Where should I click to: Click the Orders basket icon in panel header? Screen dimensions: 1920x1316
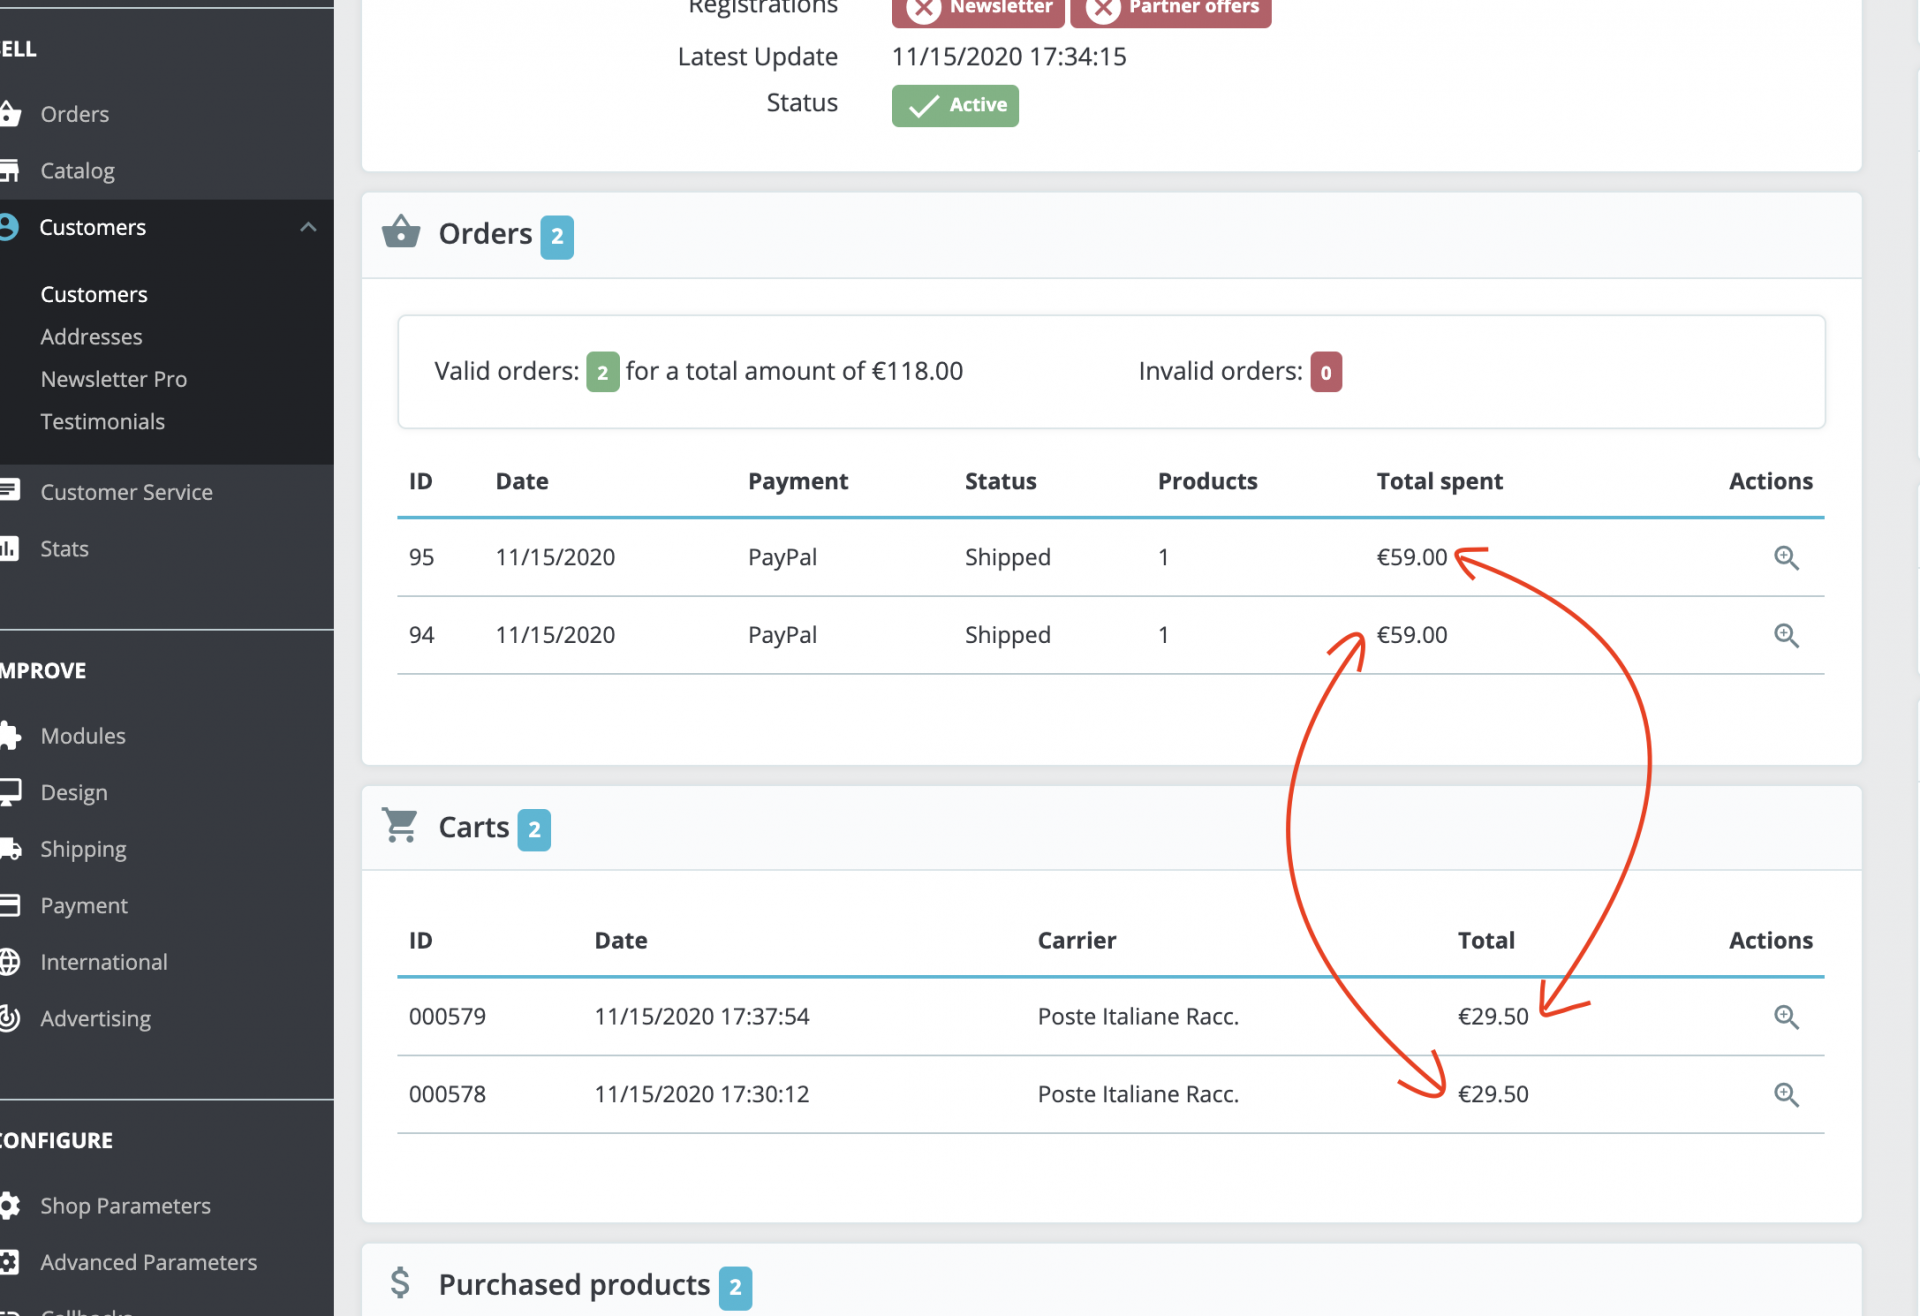tap(401, 232)
